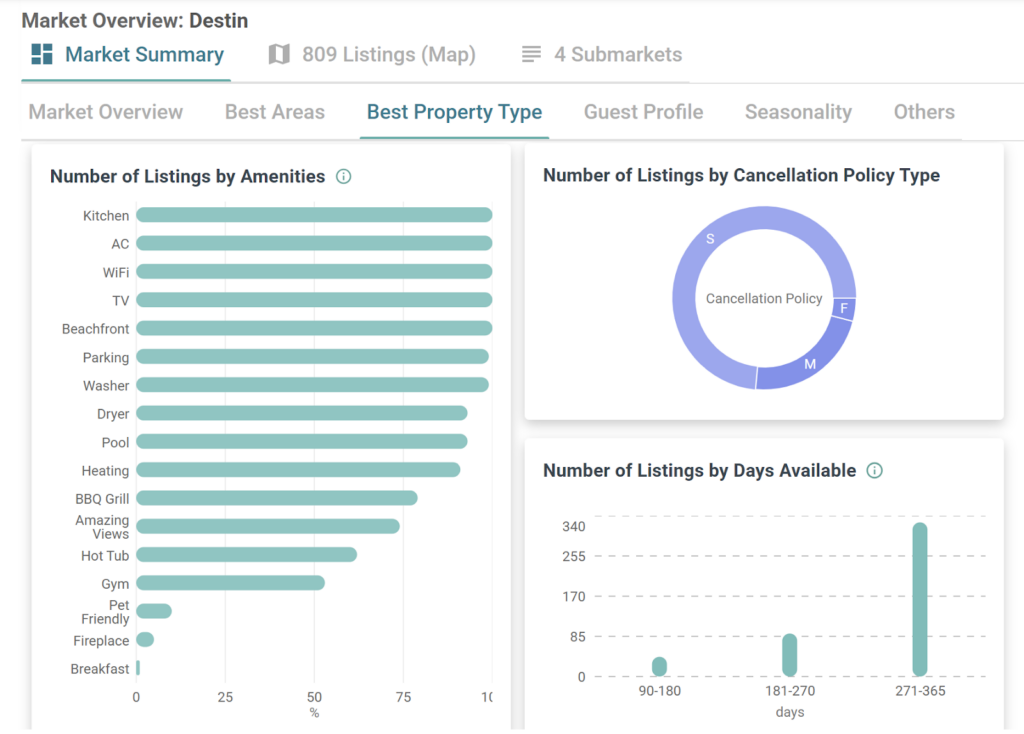Image resolution: width=1024 pixels, height=734 pixels.
Task: Open info icon next to Listings by Days Available
Action: coord(875,470)
